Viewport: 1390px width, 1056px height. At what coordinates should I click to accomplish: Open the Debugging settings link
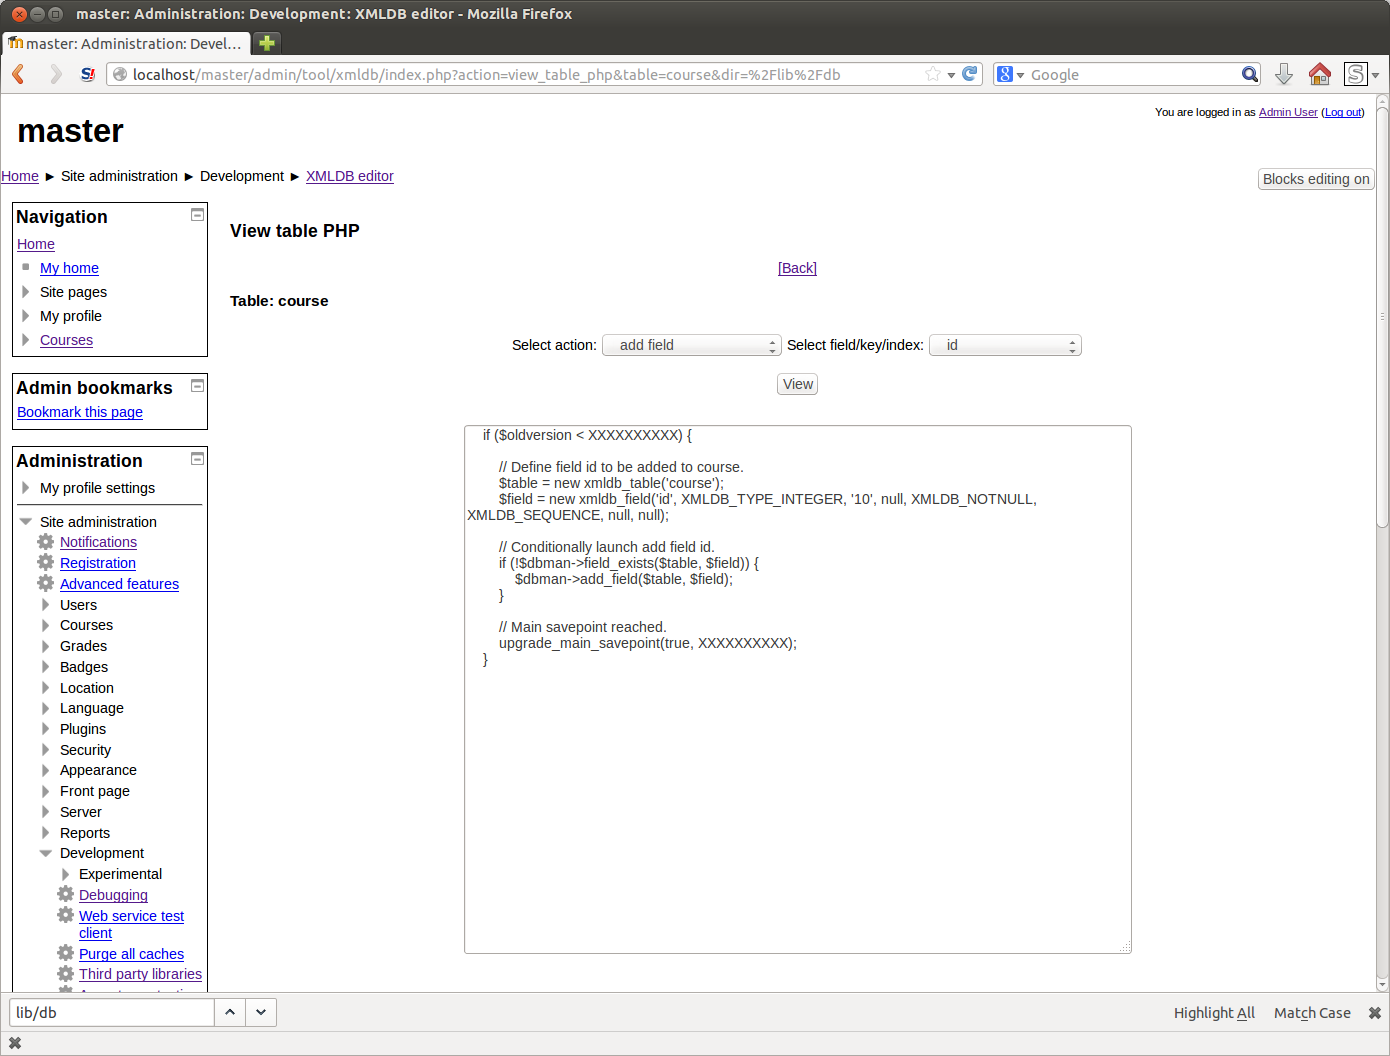pyautogui.click(x=113, y=895)
